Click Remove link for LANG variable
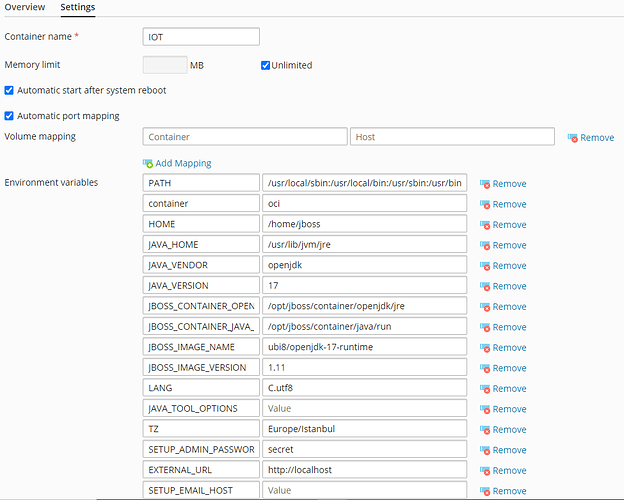624x500 pixels. [x=509, y=389]
